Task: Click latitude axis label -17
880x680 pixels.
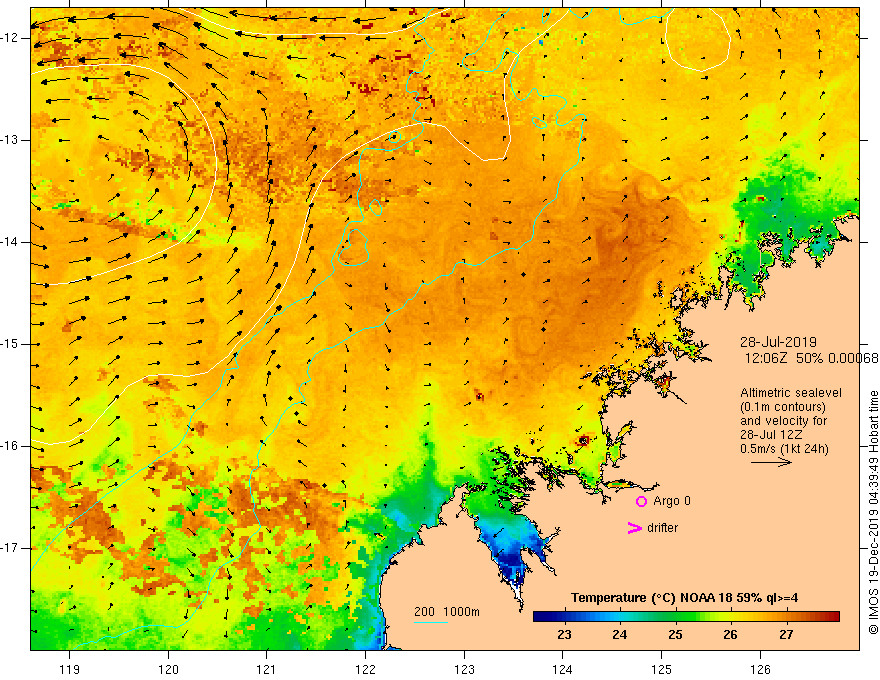Action: coord(10,548)
